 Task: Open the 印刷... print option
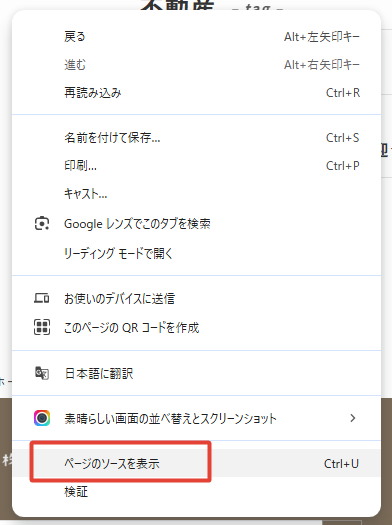pos(197,165)
